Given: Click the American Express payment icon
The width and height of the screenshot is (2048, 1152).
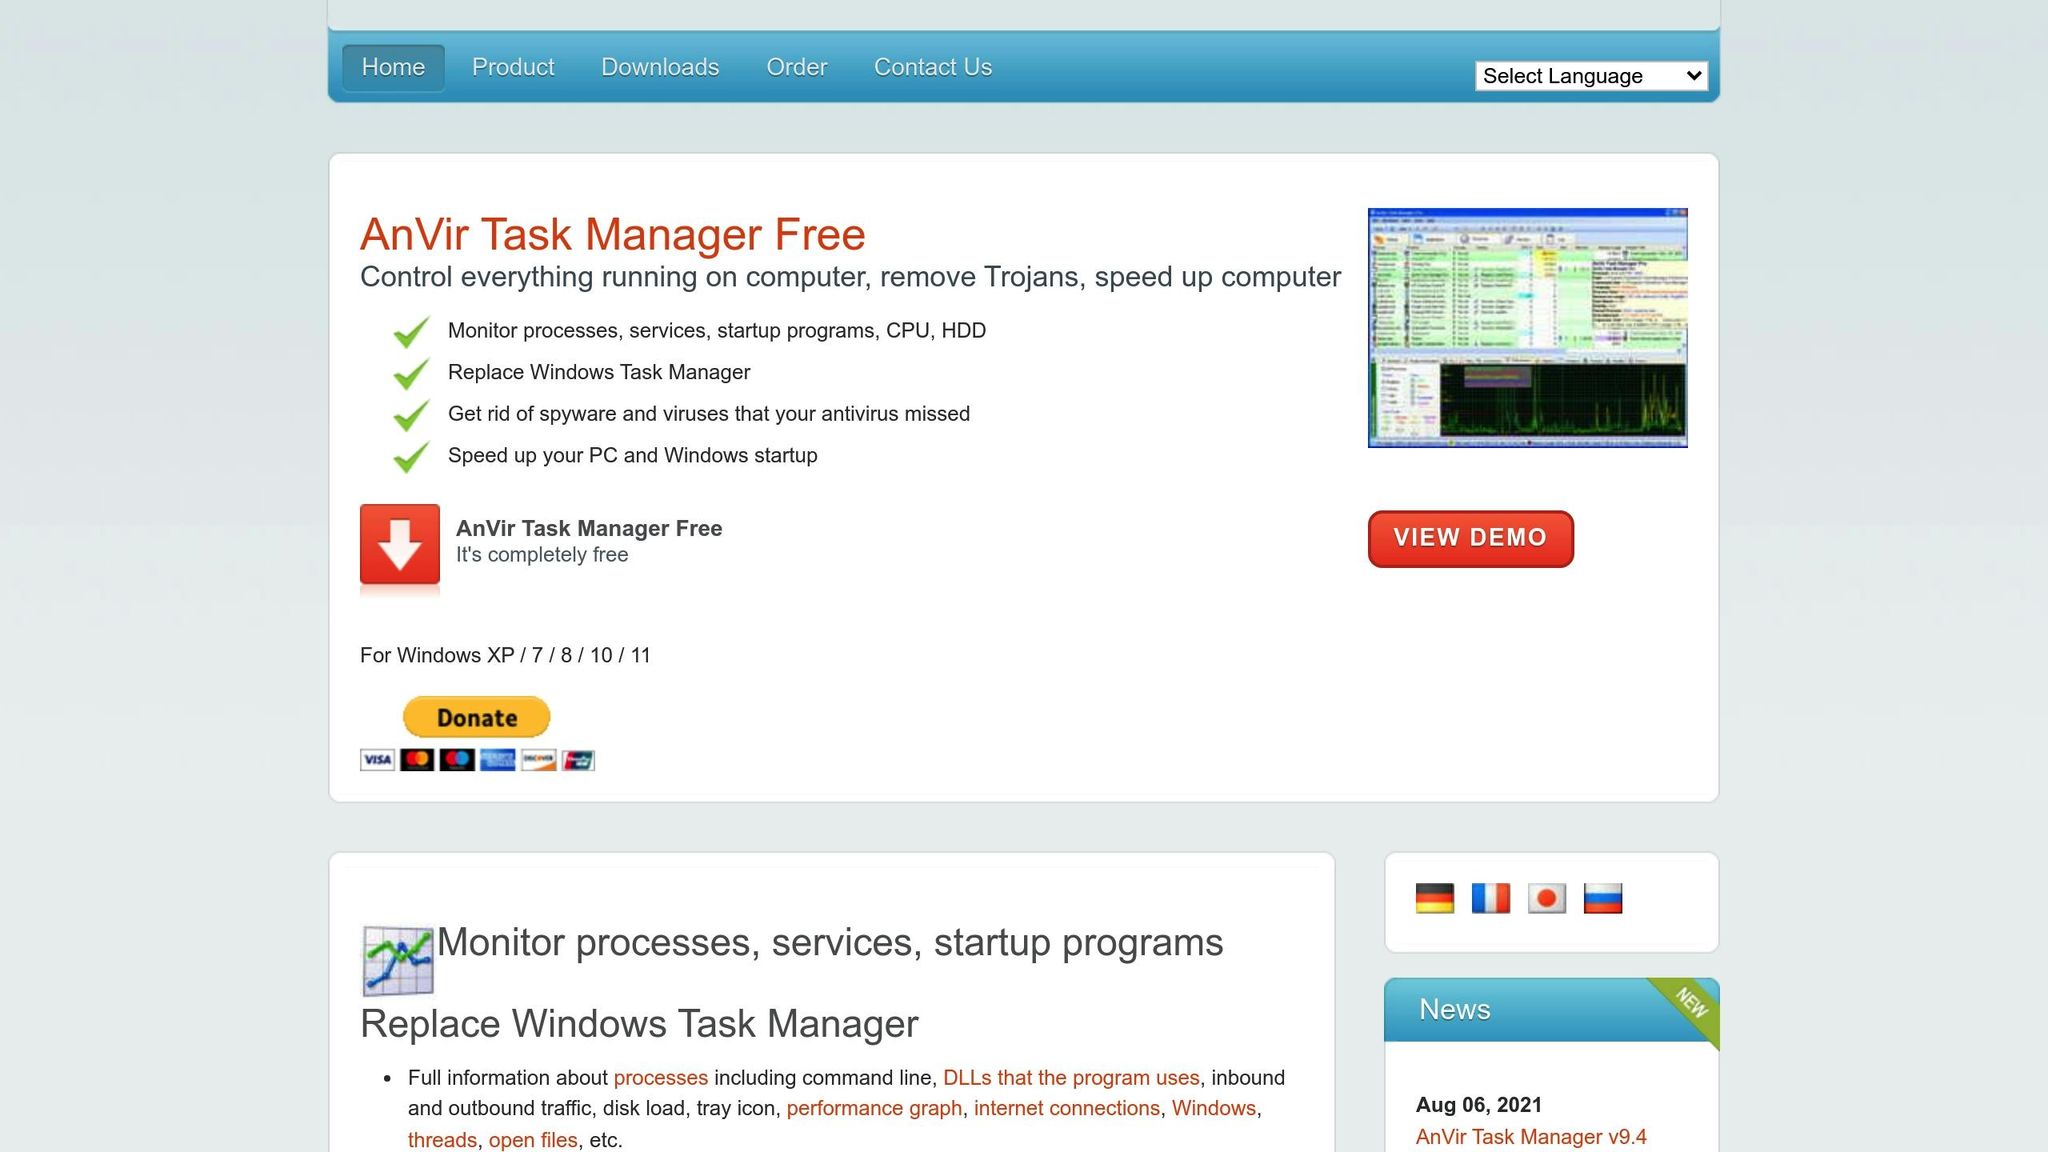Looking at the screenshot, I should point(498,760).
